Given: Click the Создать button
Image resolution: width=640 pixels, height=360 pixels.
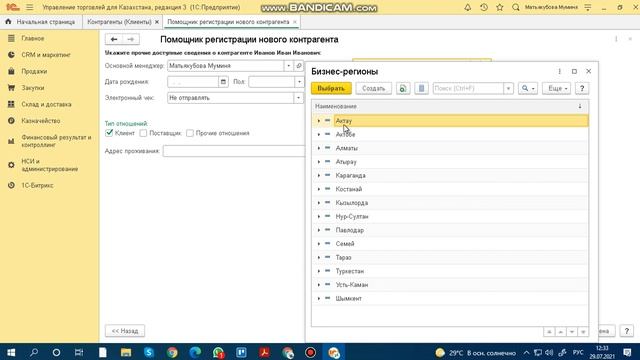Looking at the screenshot, I should pos(373,88).
